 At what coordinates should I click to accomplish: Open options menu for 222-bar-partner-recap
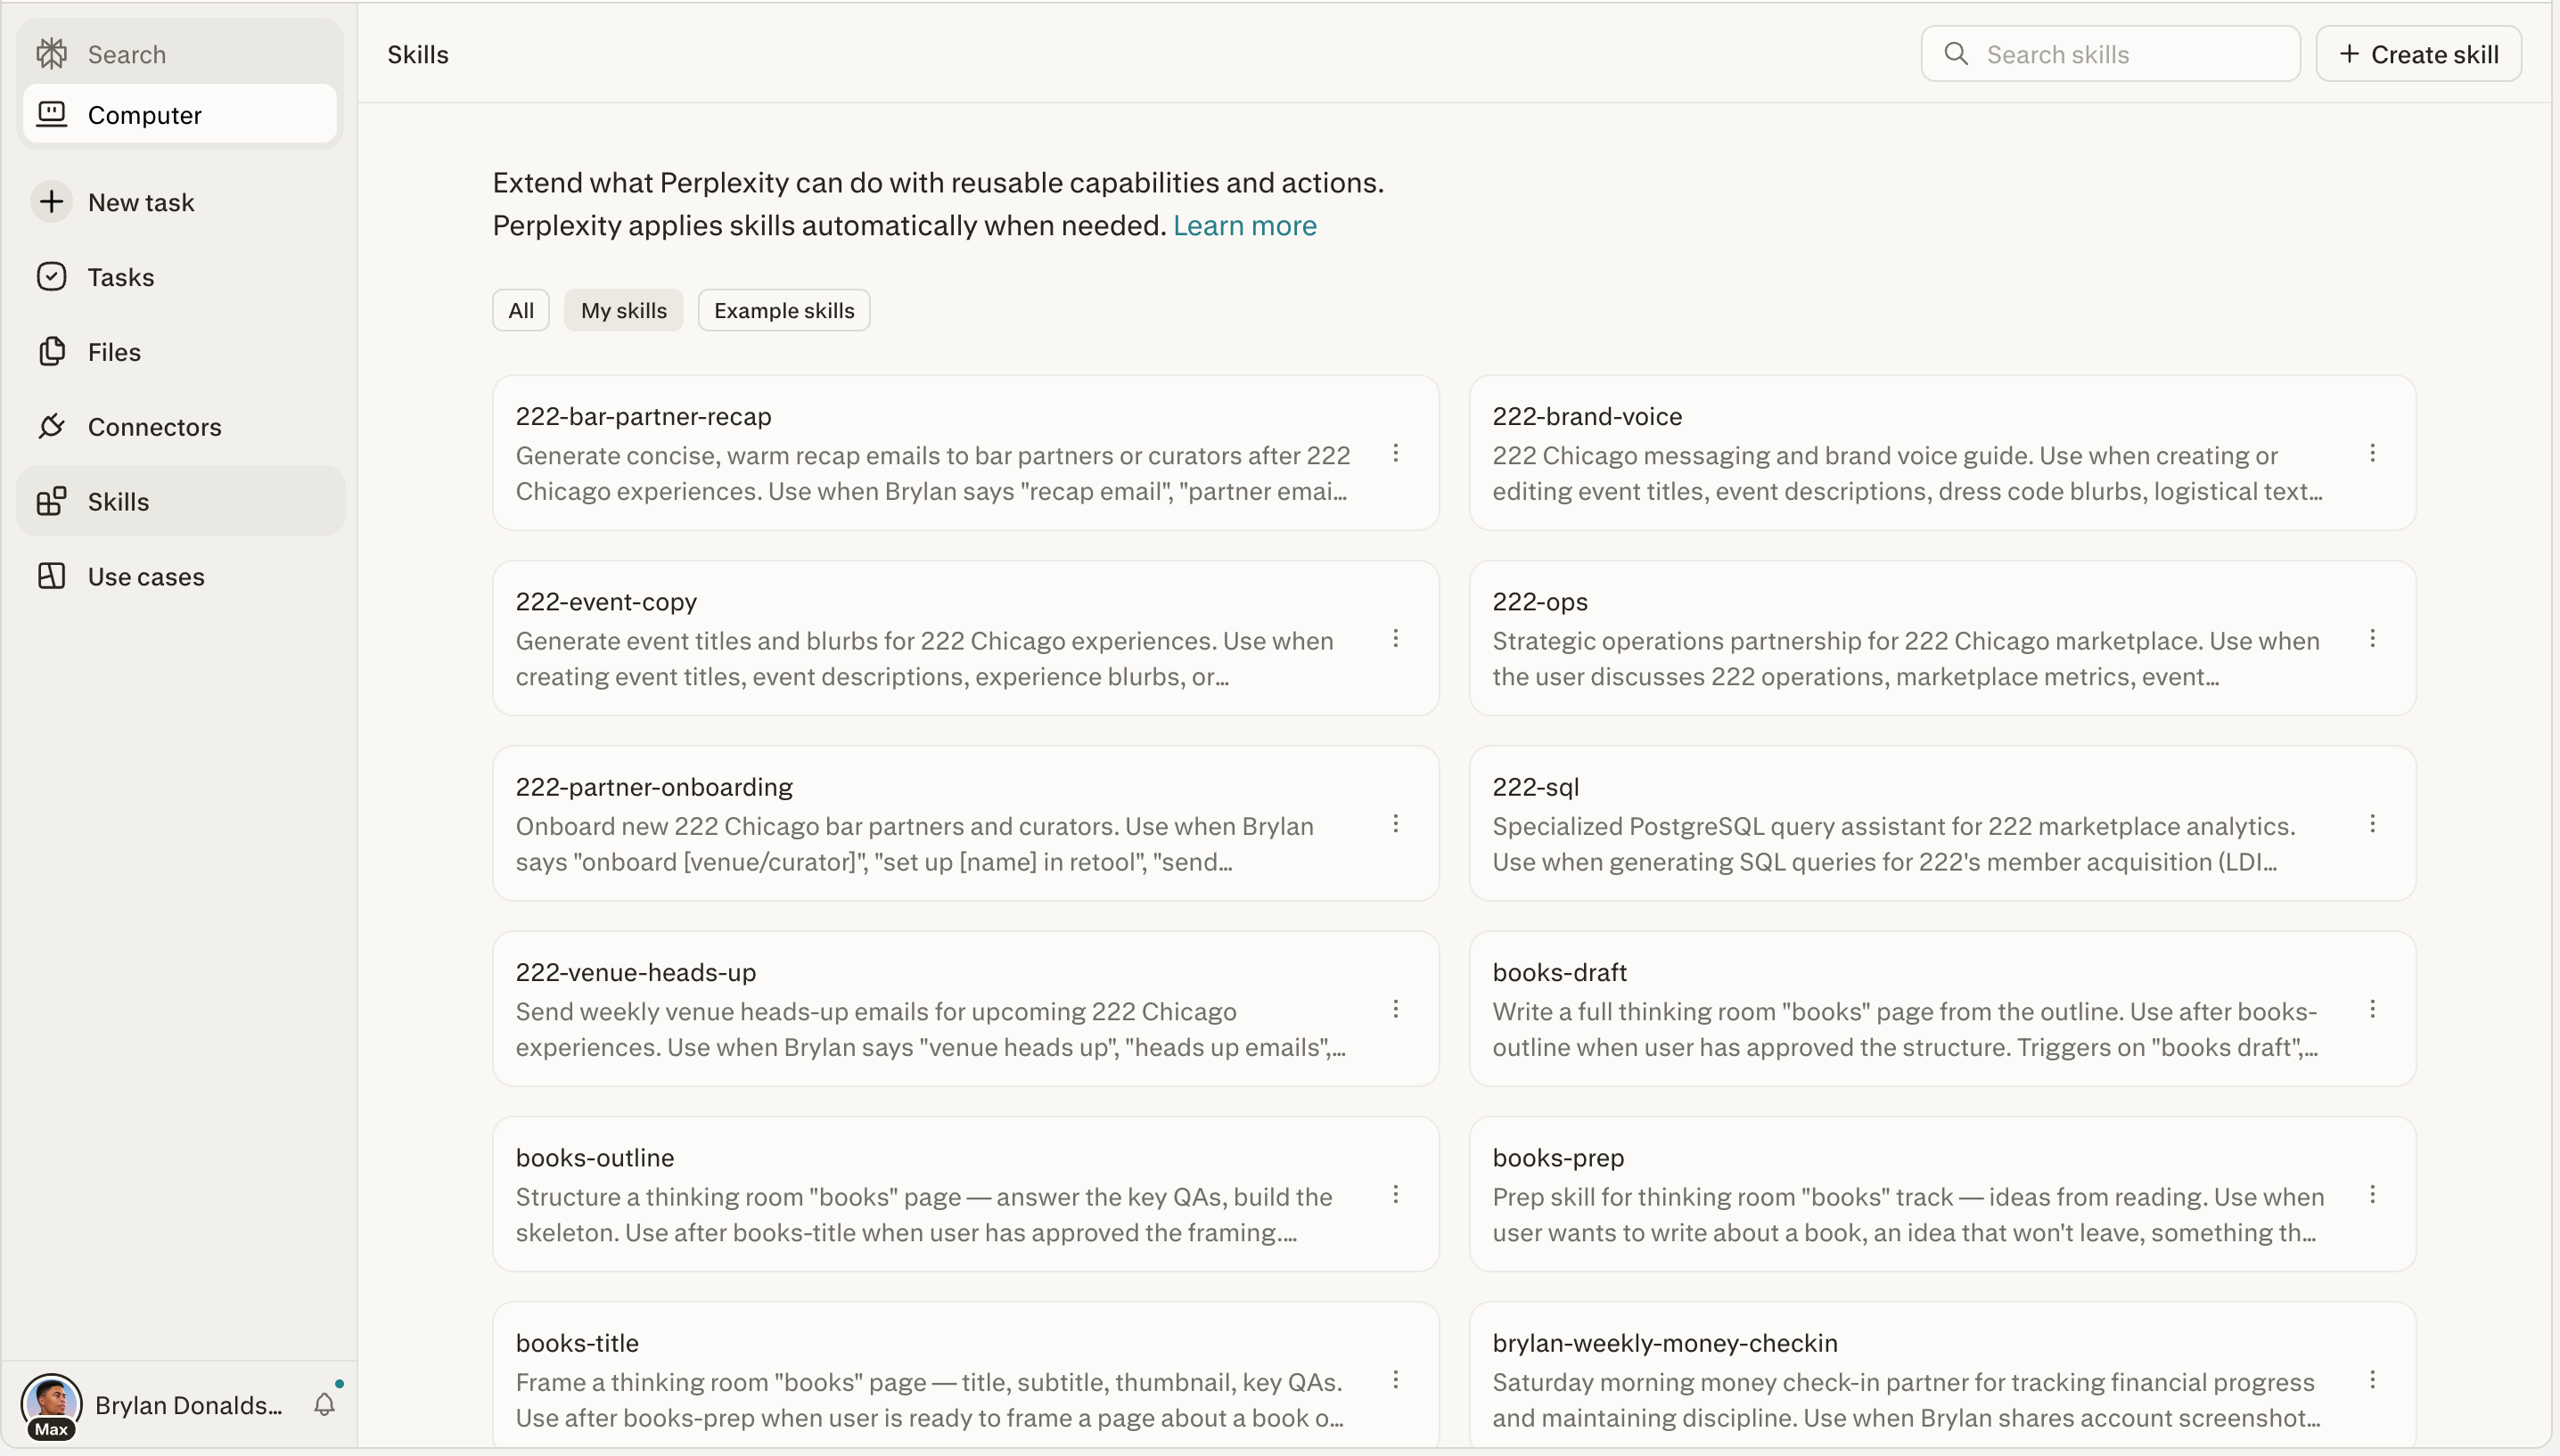coord(1396,454)
